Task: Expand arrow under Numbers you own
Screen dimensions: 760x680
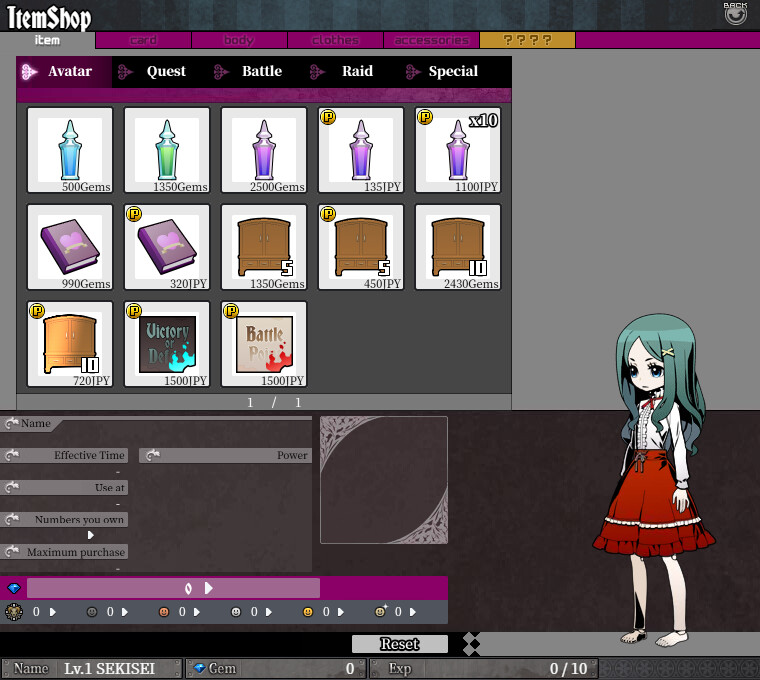Action: pyautogui.click(x=91, y=536)
